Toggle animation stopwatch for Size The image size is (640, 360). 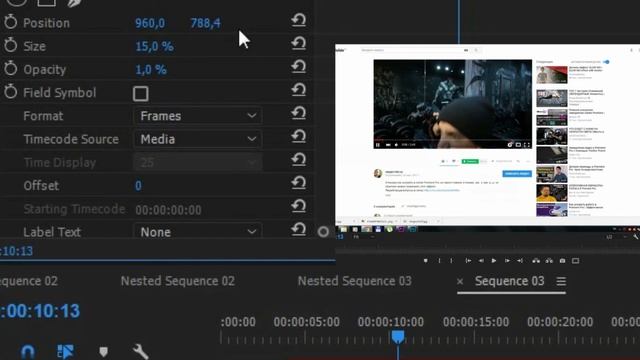(11, 45)
